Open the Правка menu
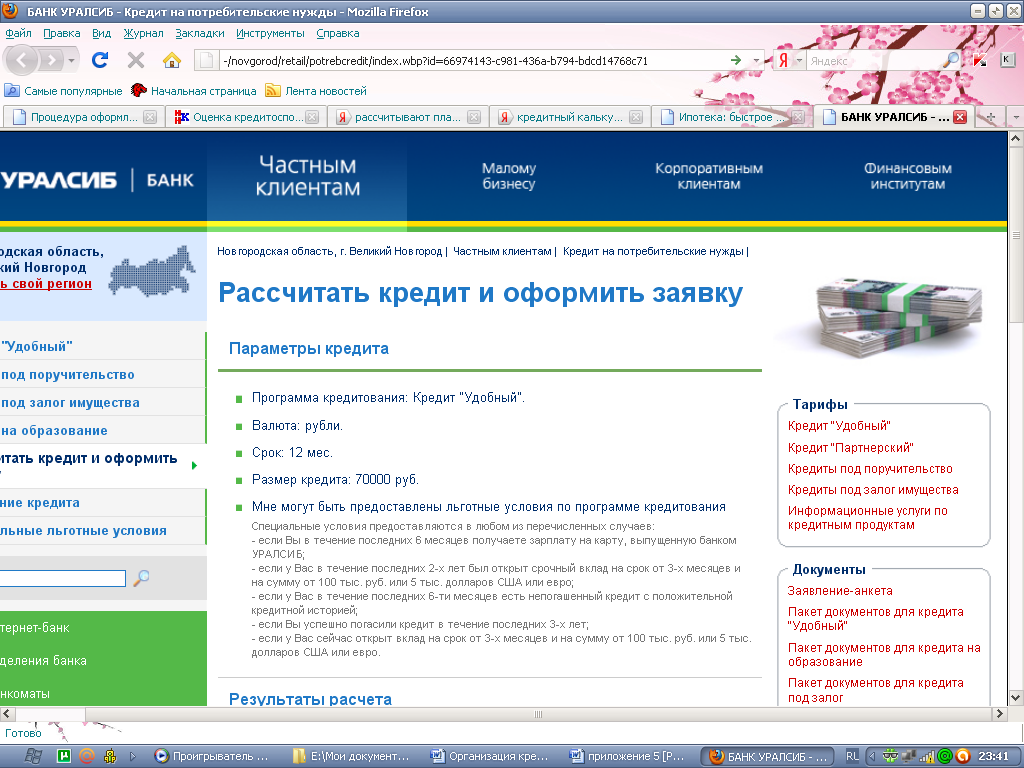The image size is (1024, 768). point(61,33)
